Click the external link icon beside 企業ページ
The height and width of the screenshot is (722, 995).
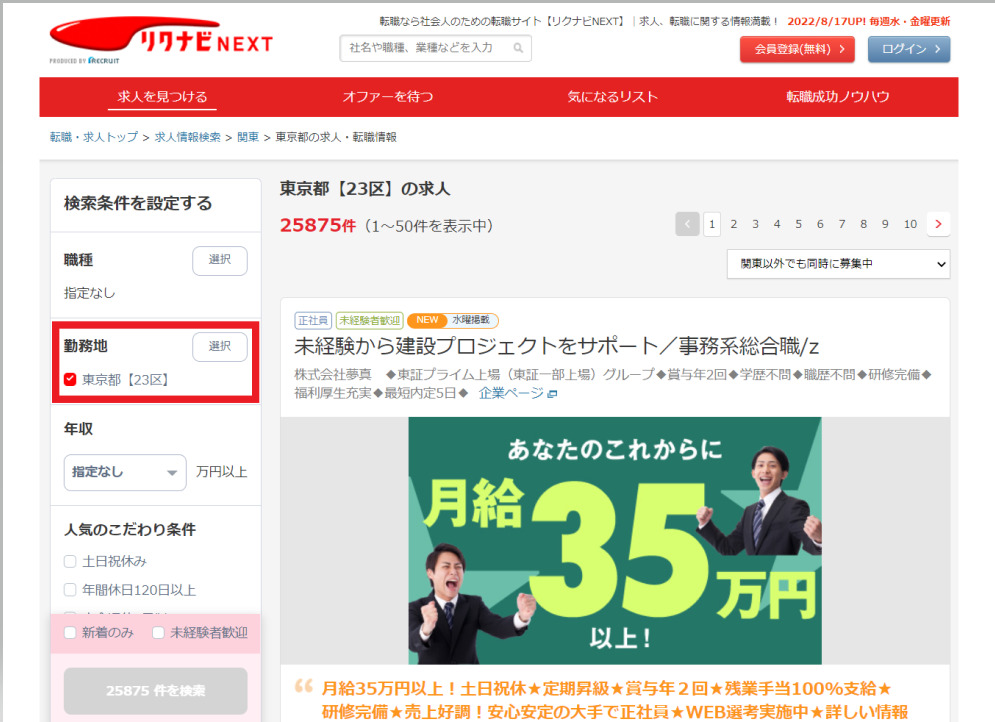552,394
